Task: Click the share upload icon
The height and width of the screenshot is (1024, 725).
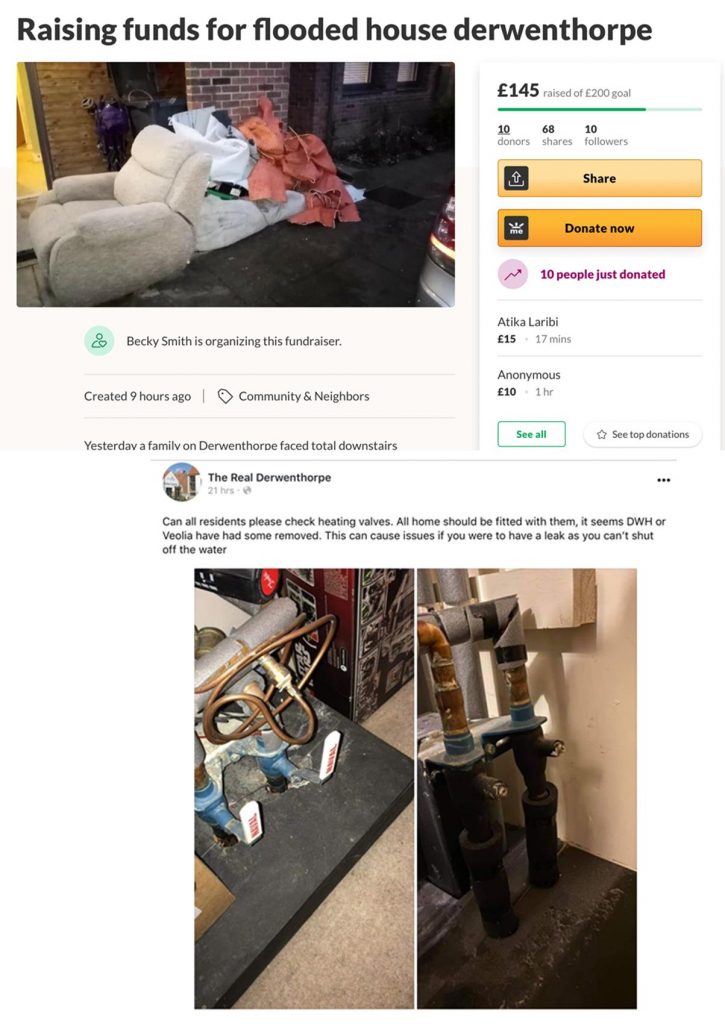Action: coord(516,178)
